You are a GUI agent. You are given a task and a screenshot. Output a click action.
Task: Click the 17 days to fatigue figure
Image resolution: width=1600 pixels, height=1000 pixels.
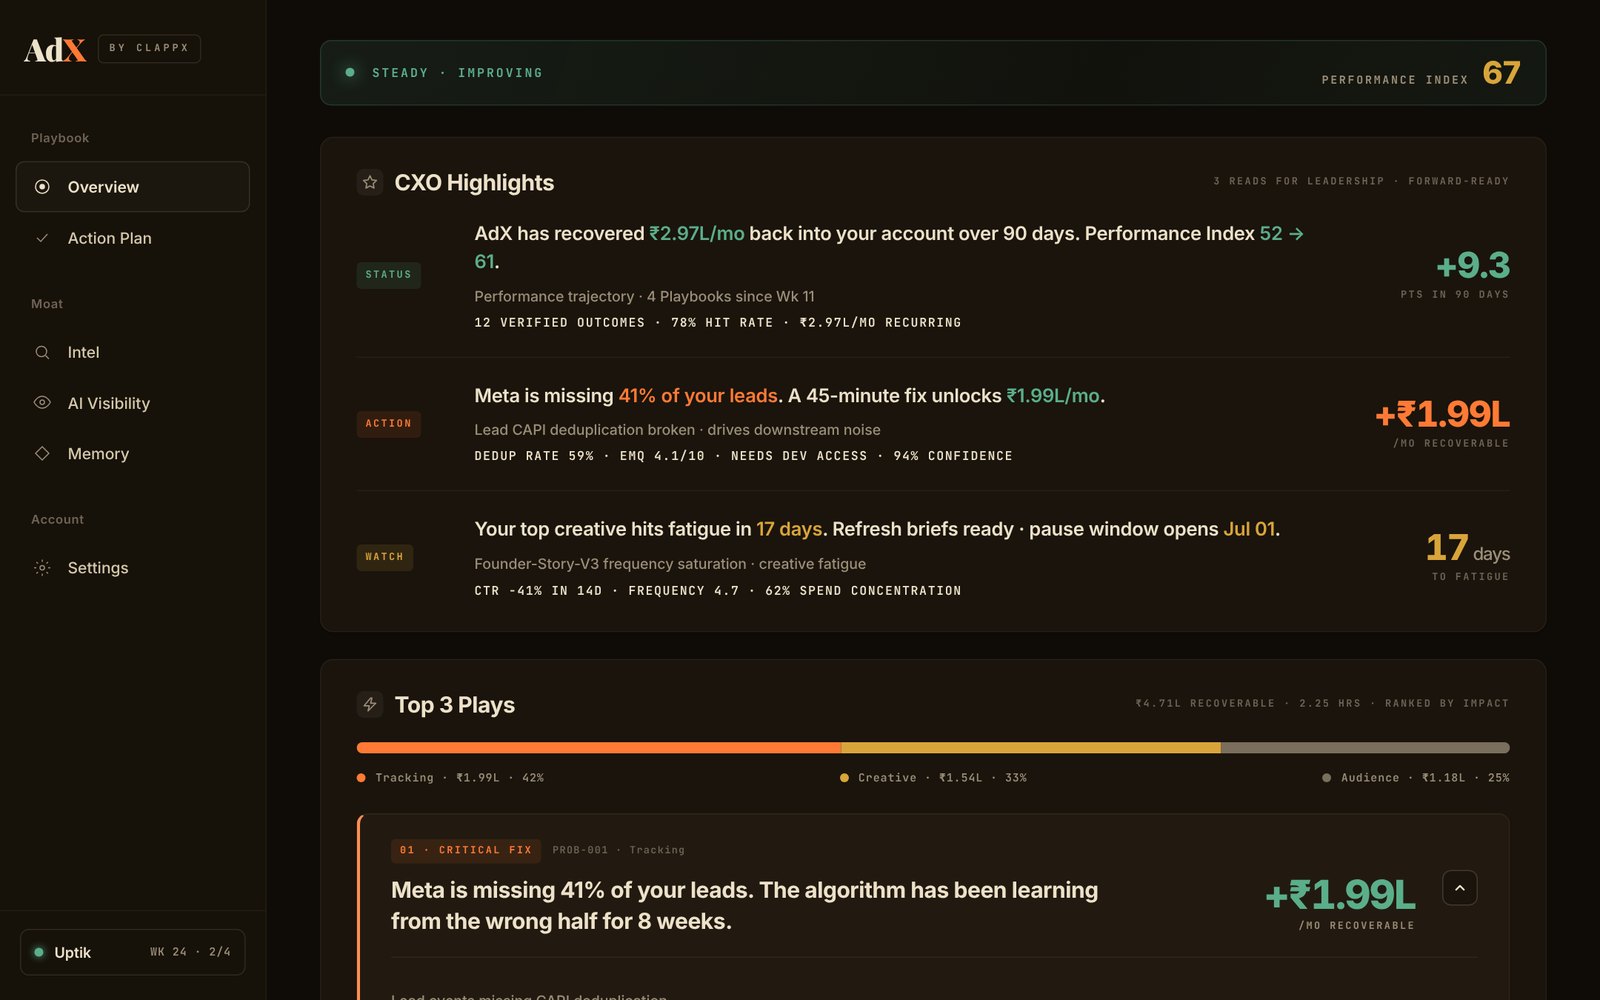pos(1468,548)
